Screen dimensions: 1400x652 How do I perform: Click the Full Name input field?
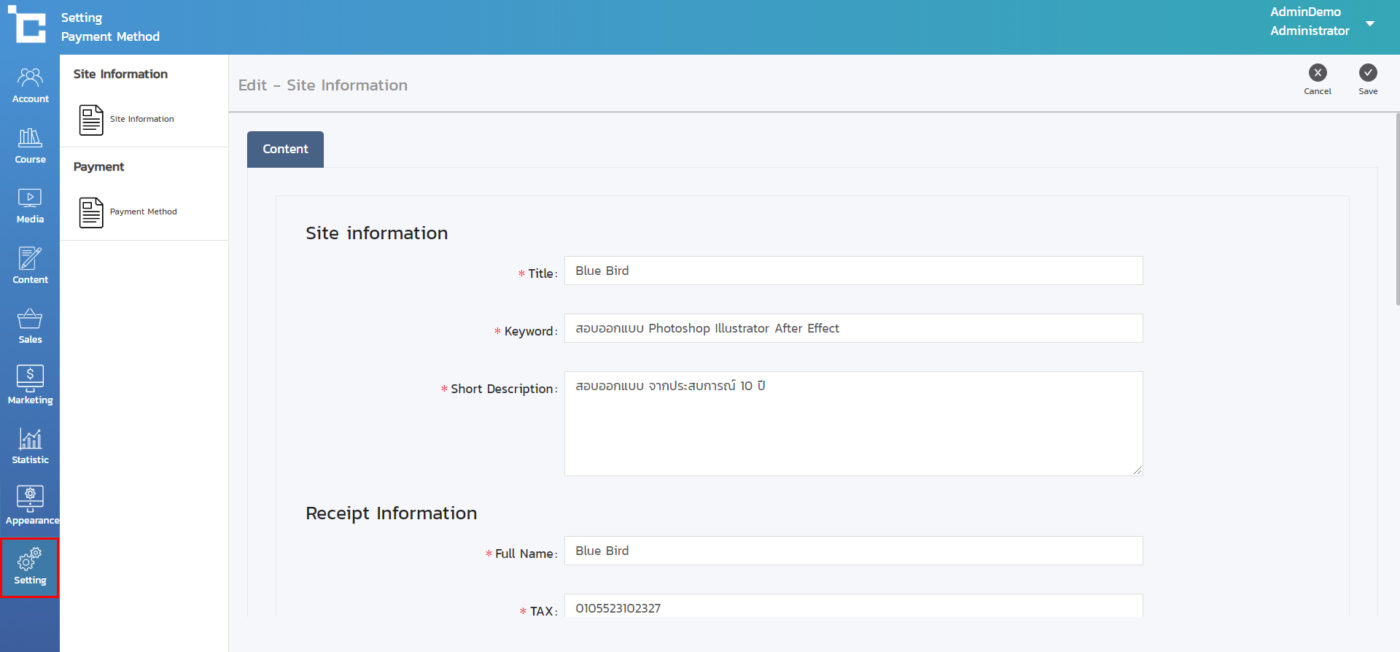point(852,551)
